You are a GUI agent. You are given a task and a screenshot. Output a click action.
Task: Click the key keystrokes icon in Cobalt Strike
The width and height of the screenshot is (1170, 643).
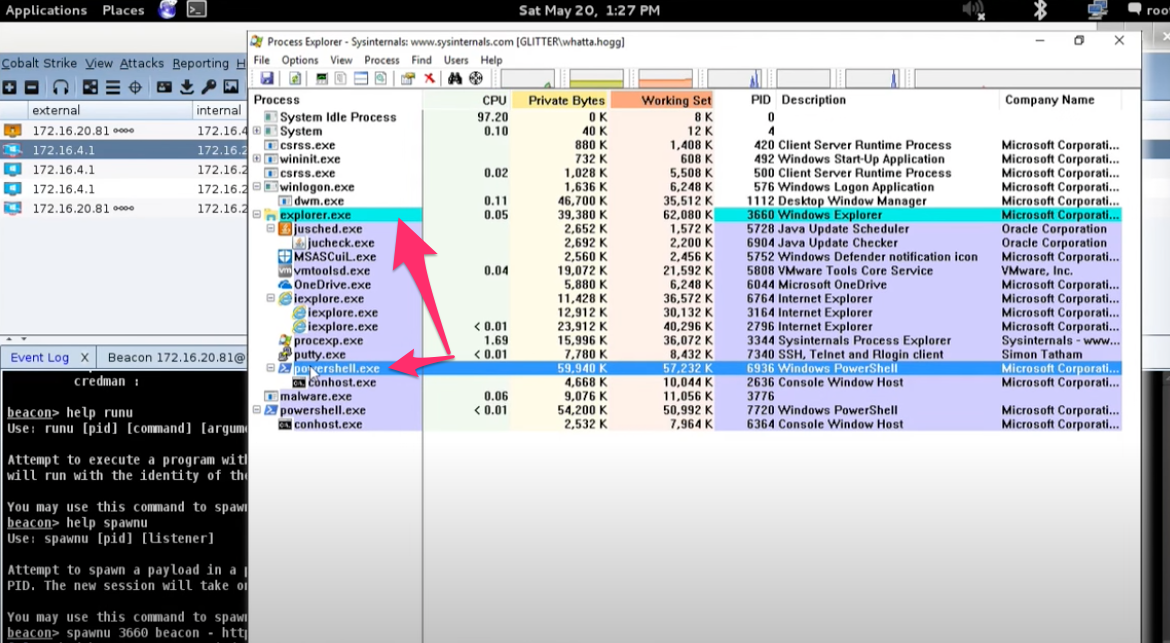coord(209,87)
